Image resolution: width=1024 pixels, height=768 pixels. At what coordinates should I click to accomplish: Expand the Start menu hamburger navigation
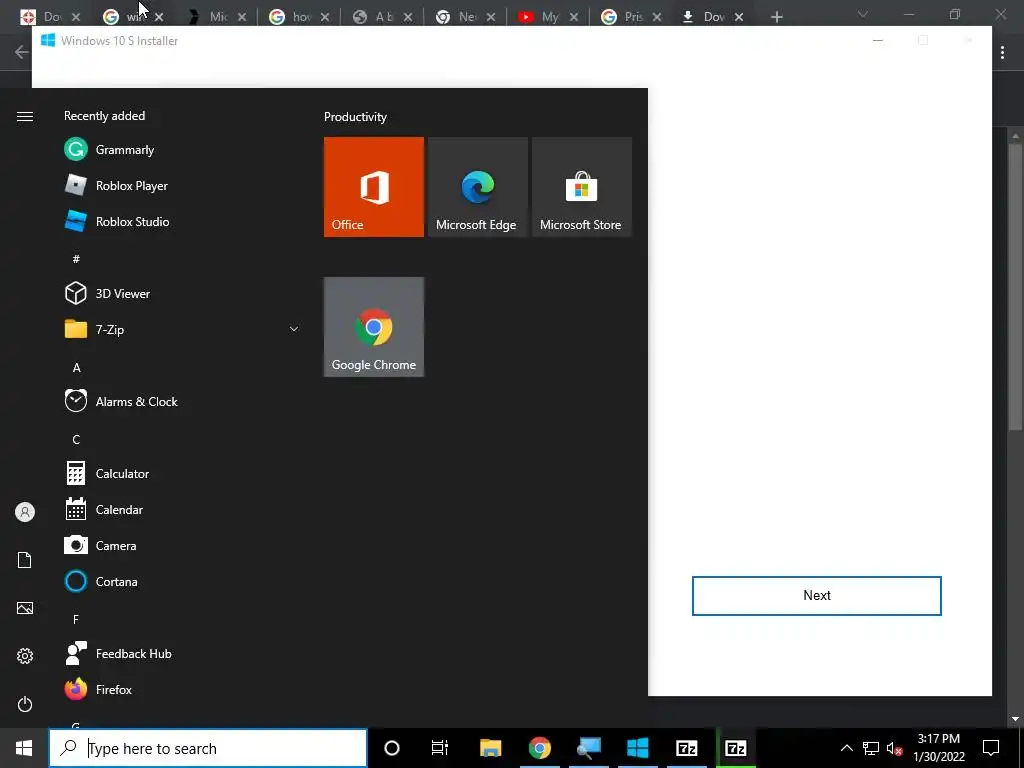(25, 116)
